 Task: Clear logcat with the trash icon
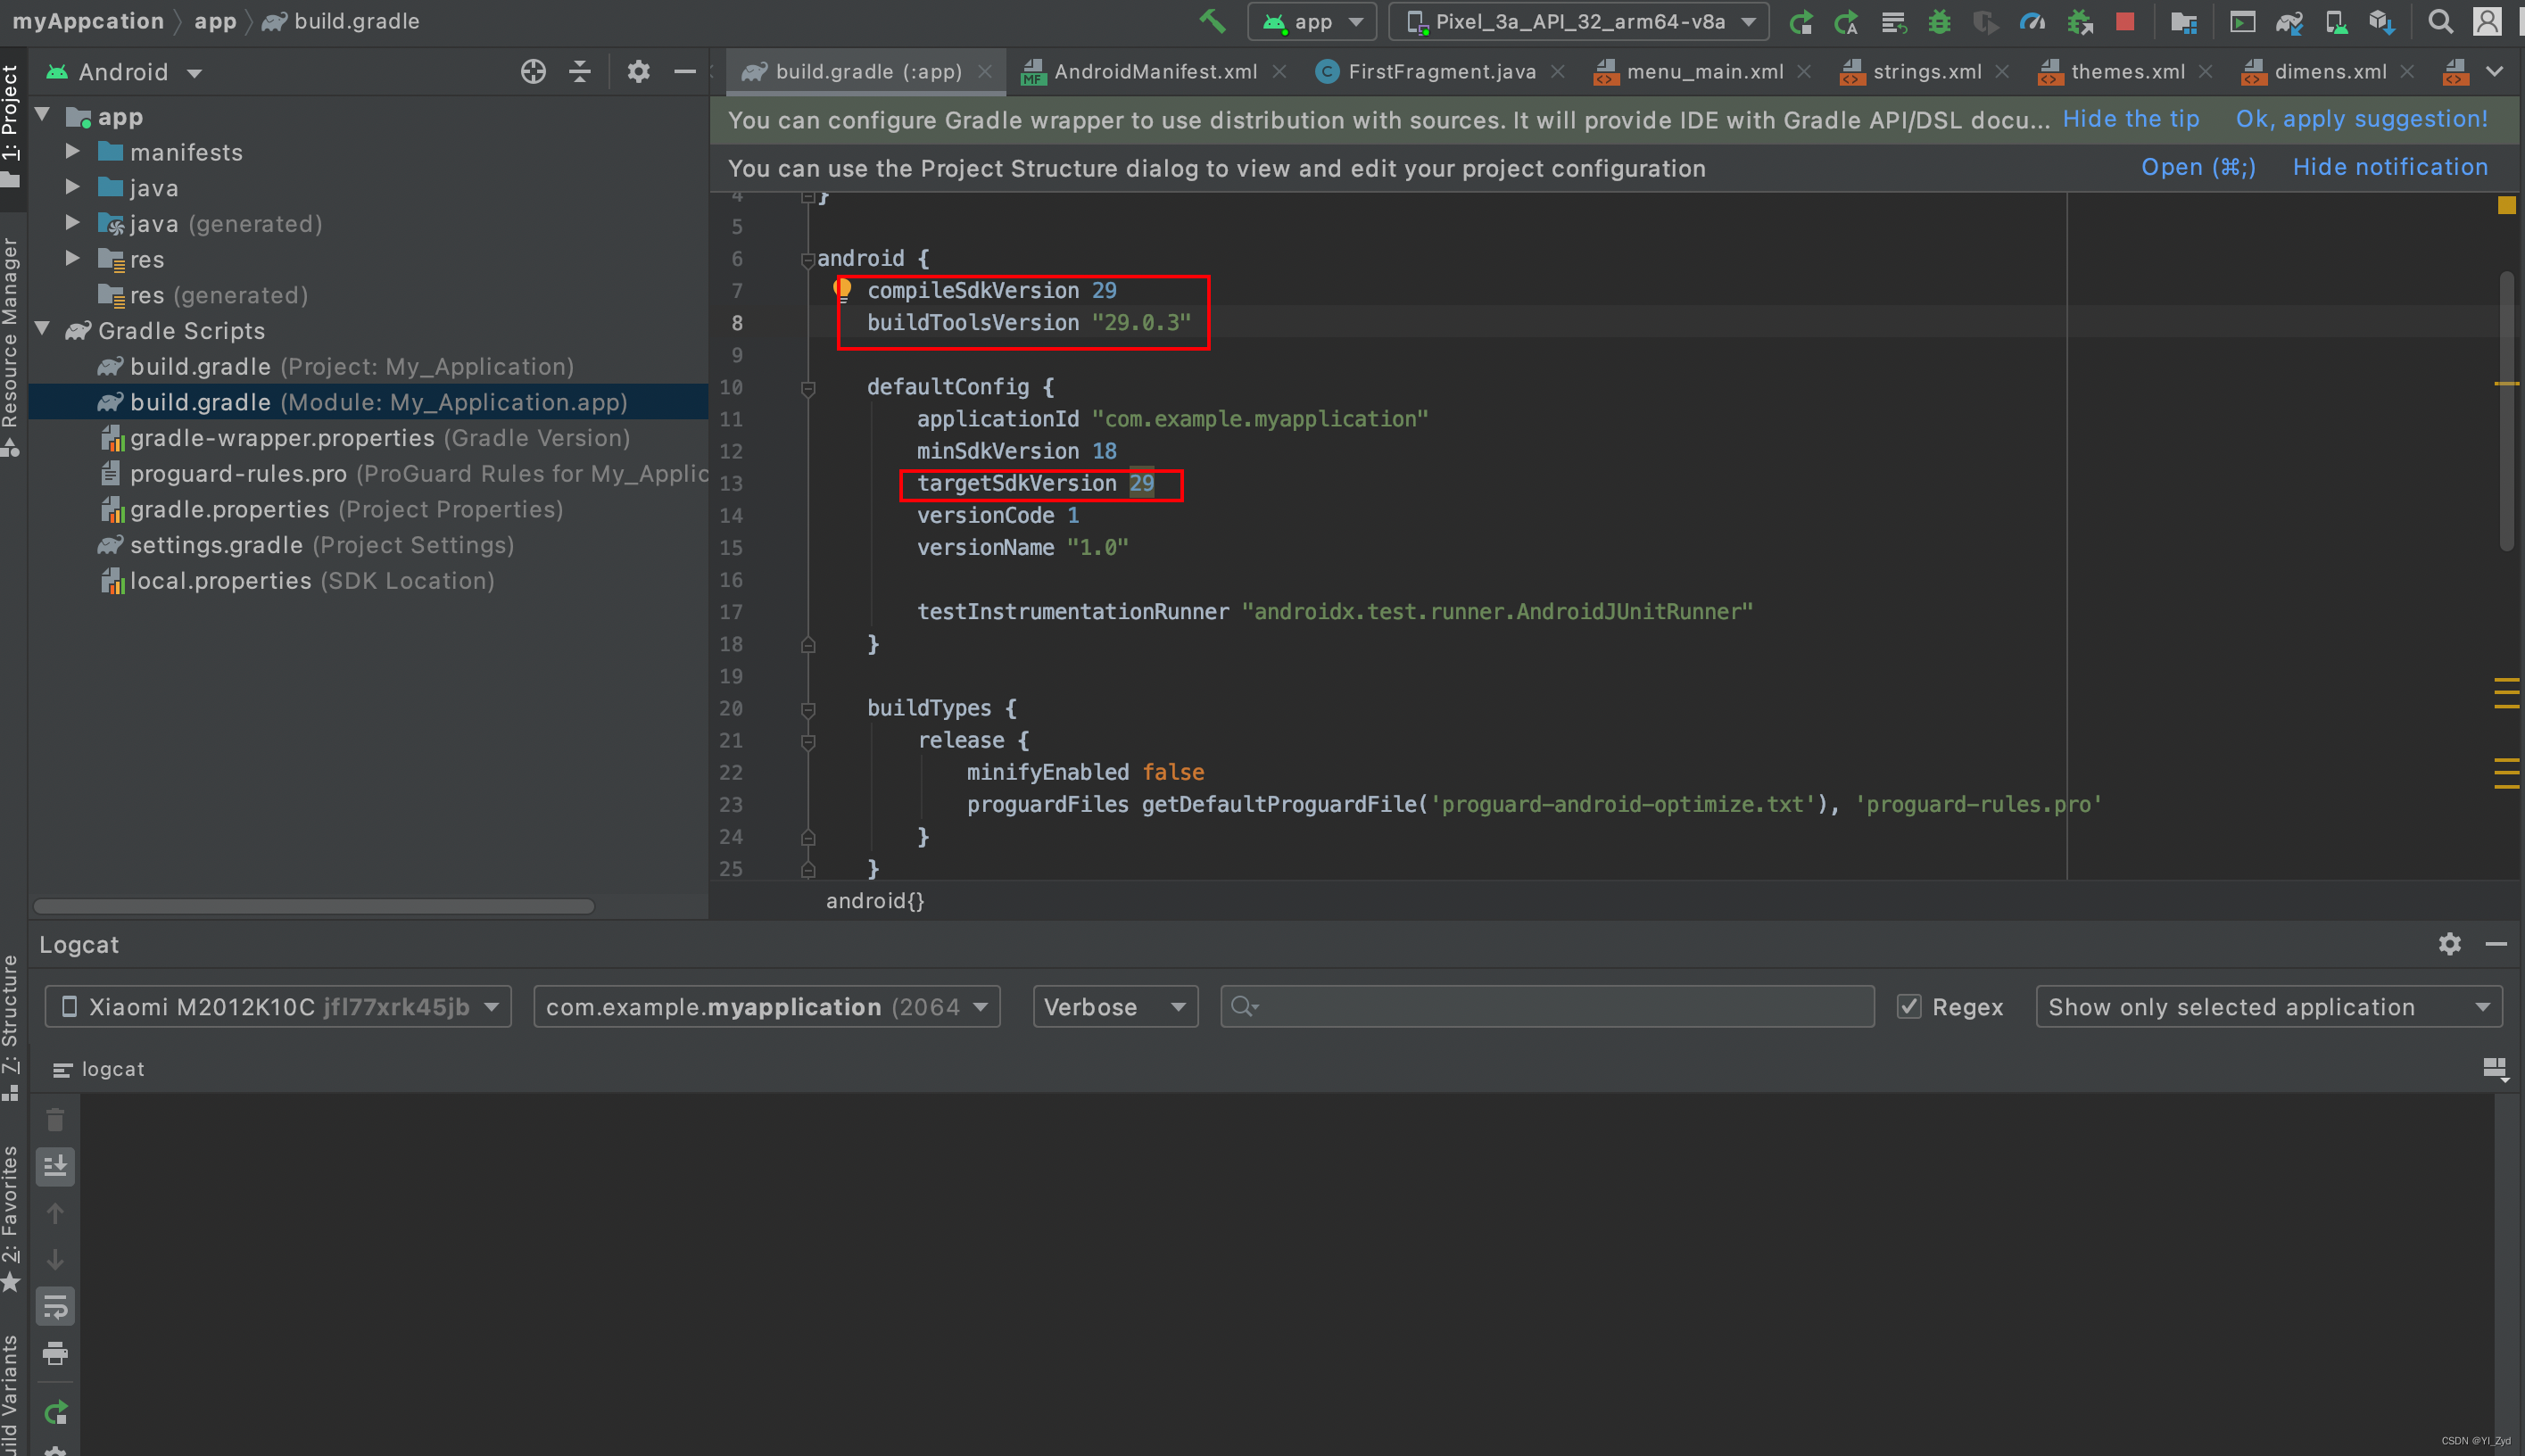pyautogui.click(x=55, y=1120)
